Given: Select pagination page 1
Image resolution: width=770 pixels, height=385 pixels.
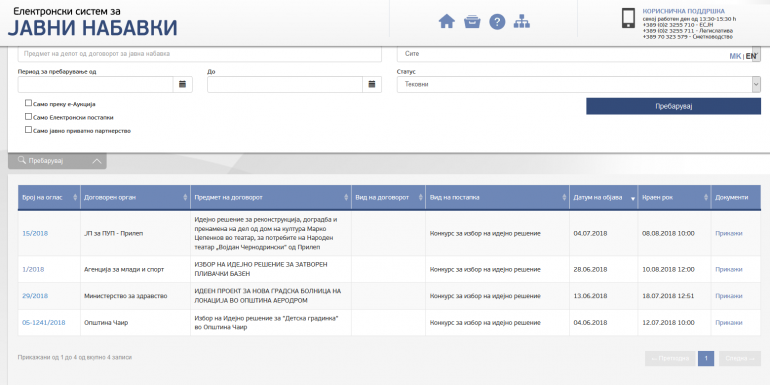Looking at the screenshot, I should (x=706, y=358).
